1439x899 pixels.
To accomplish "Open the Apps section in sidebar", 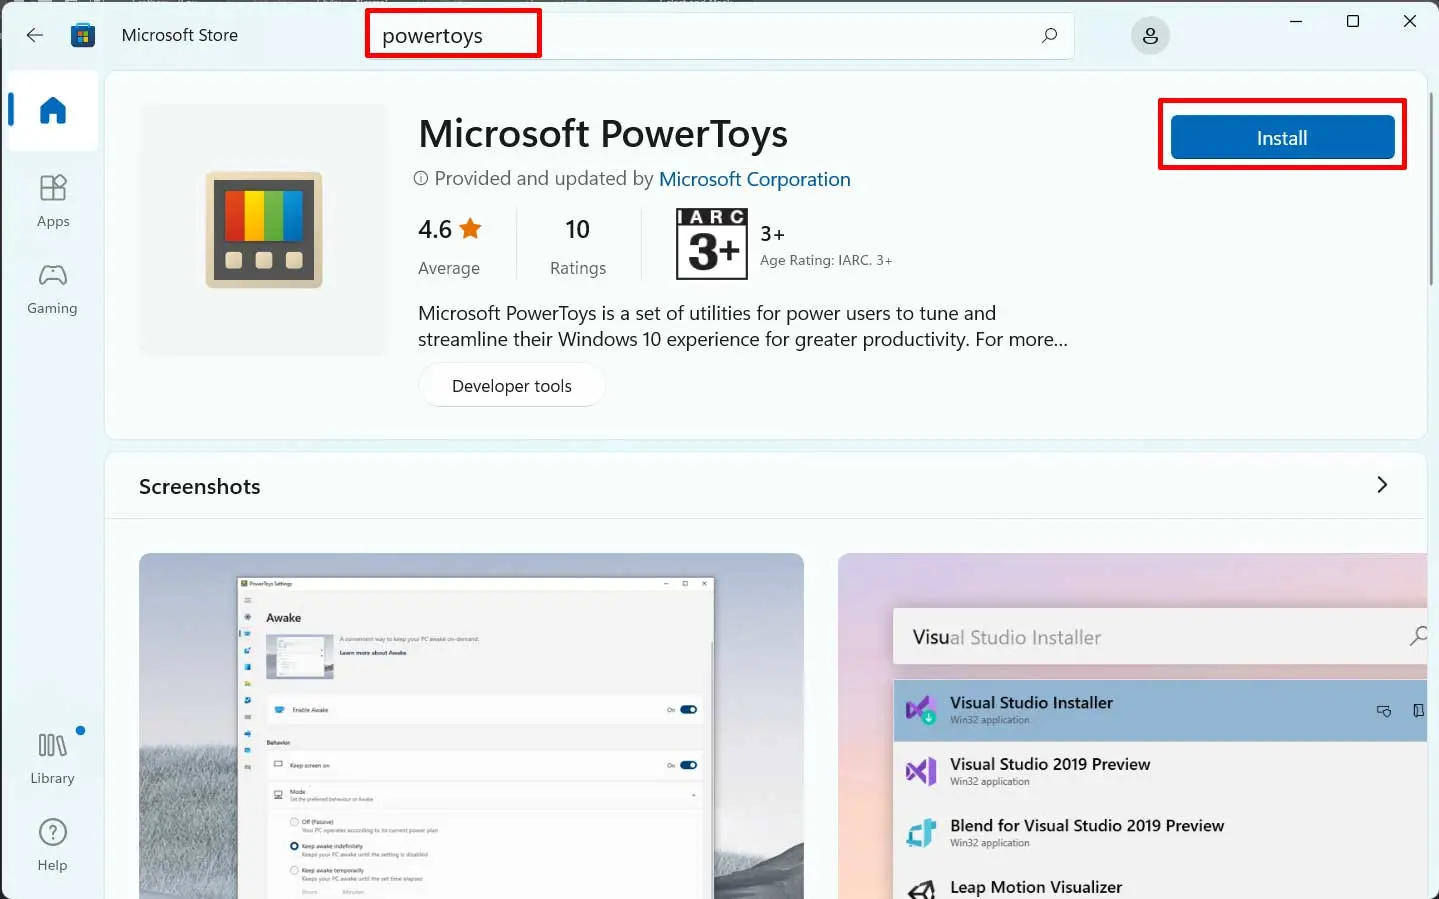I will click(53, 201).
